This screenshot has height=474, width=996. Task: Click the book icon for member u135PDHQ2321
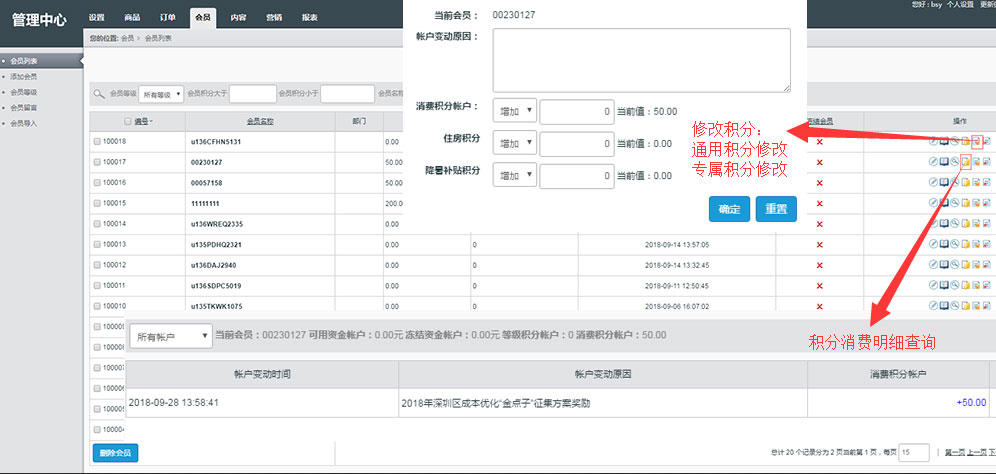pyautogui.click(x=944, y=244)
